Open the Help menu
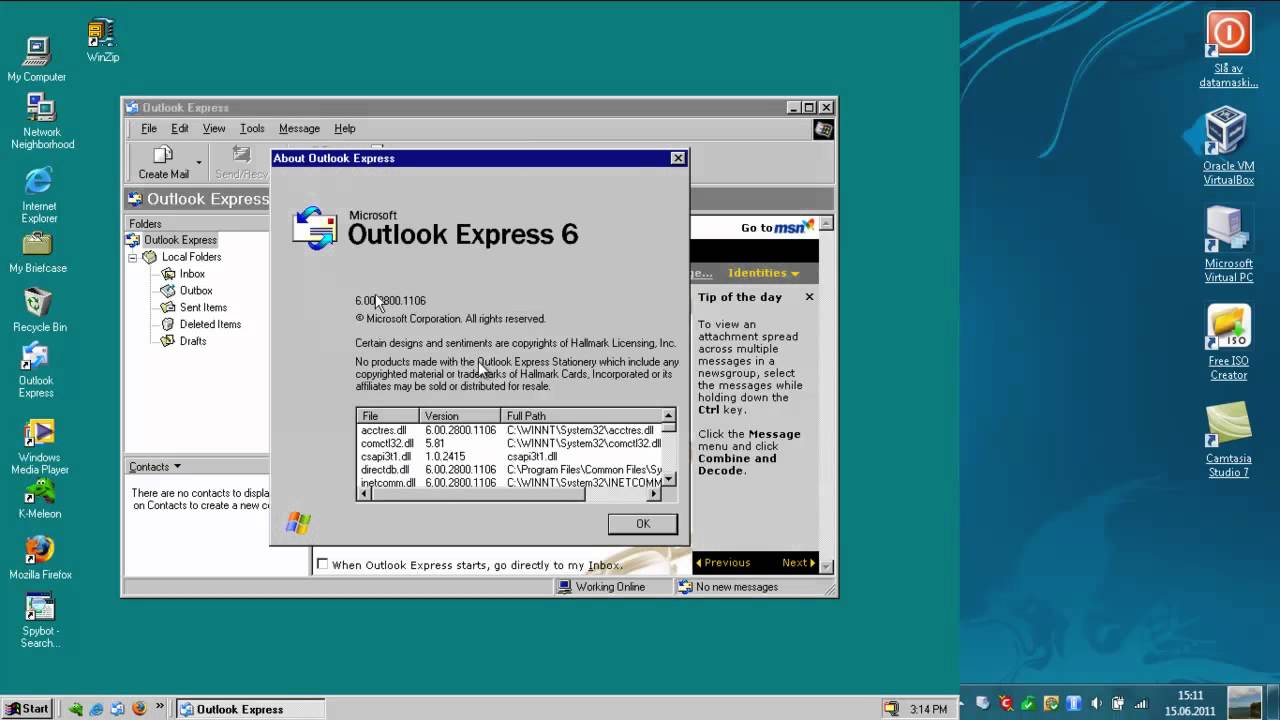 (x=345, y=129)
